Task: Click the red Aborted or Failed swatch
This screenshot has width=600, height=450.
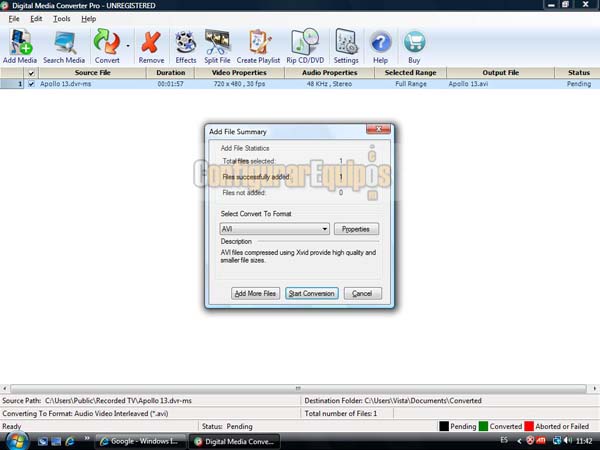Action: [529, 426]
